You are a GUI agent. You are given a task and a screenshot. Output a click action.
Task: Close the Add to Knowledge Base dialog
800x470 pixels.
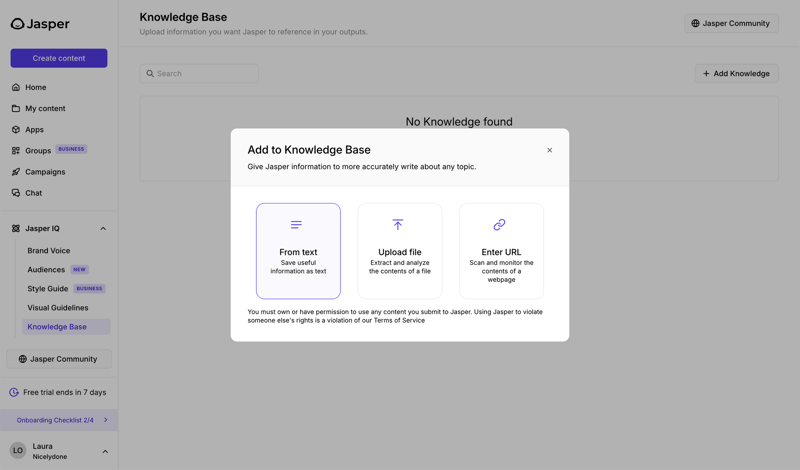click(x=549, y=150)
